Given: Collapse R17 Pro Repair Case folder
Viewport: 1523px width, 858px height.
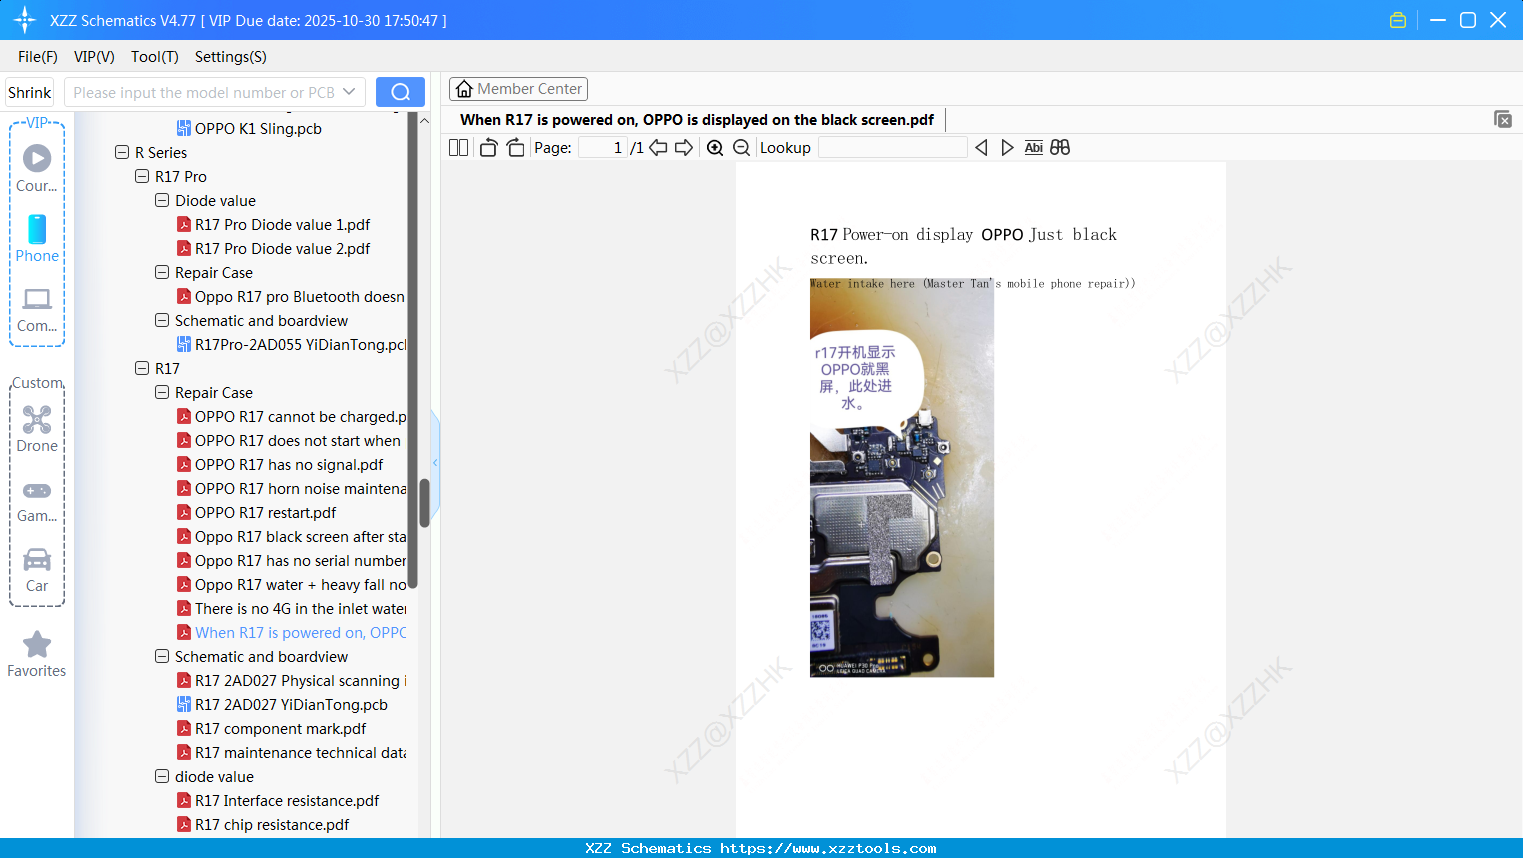Looking at the screenshot, I should point(162,272).
